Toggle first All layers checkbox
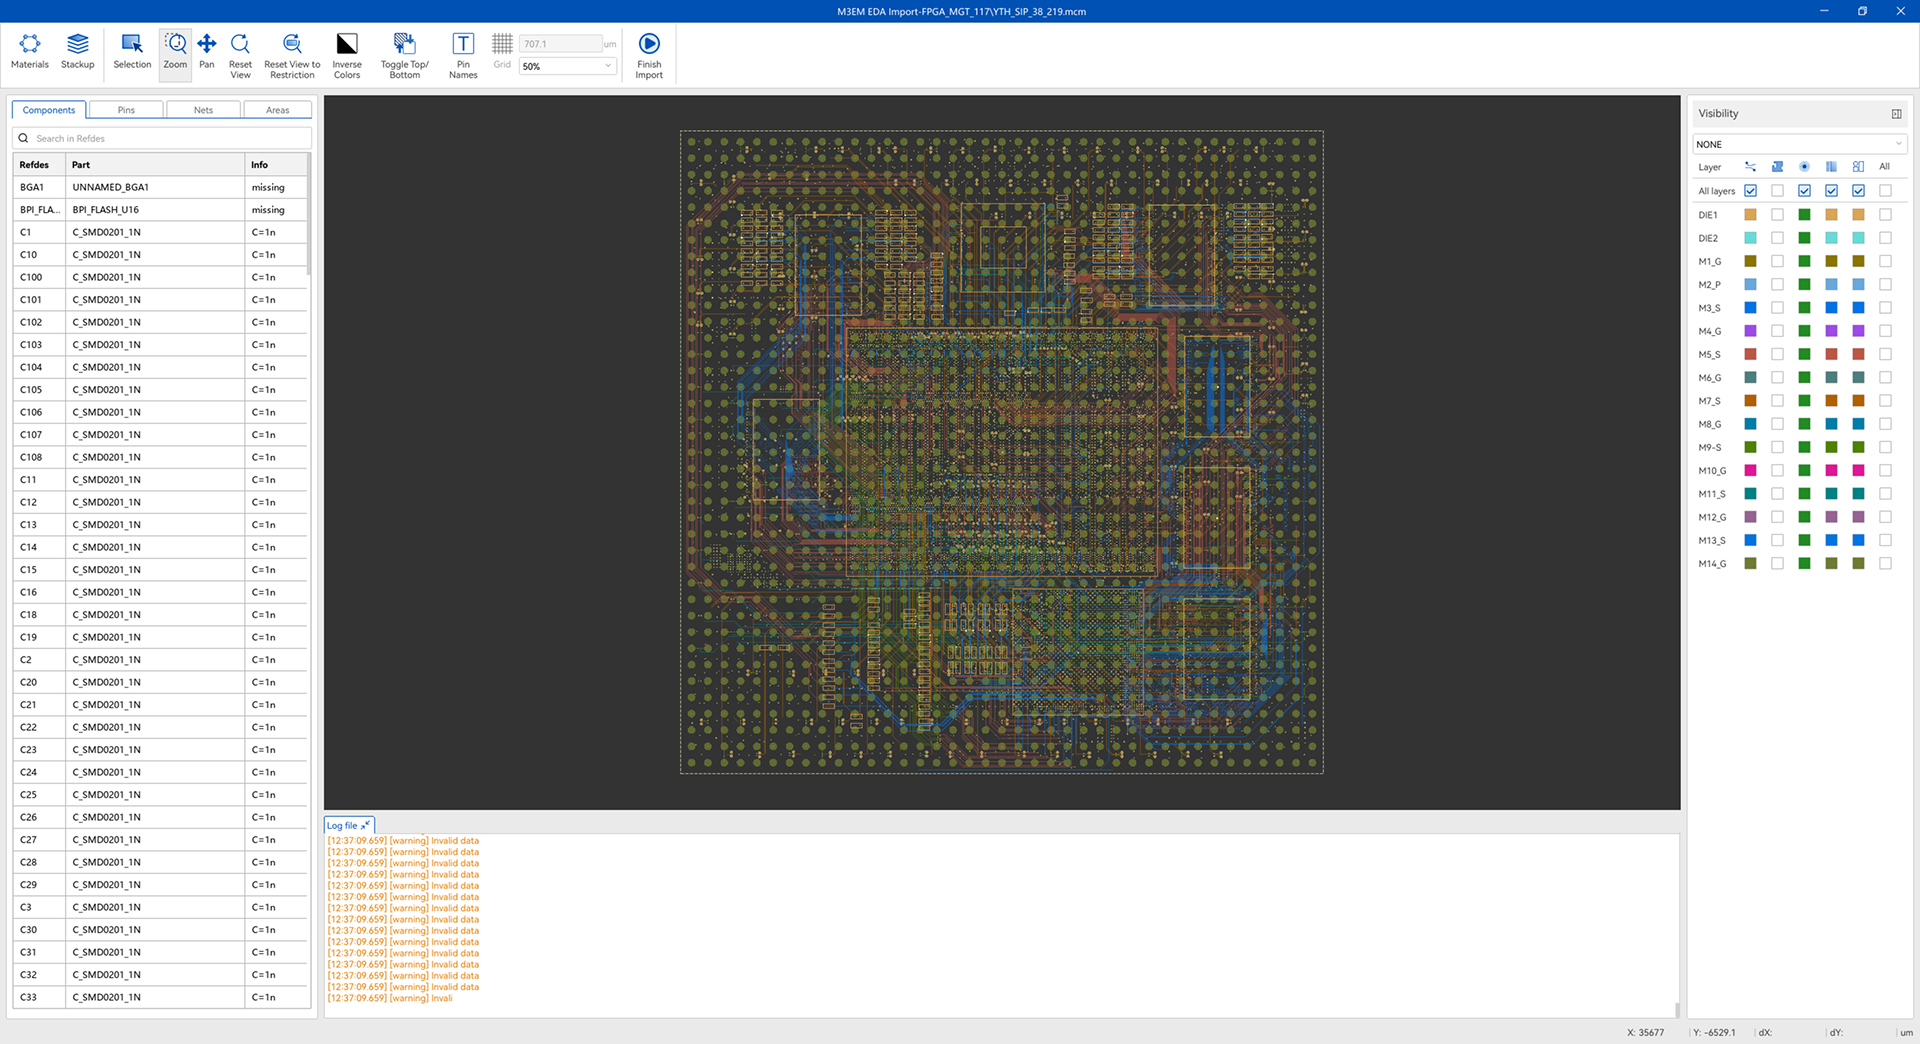This screenshot has height=1044, width=1920. point(1750,191)
